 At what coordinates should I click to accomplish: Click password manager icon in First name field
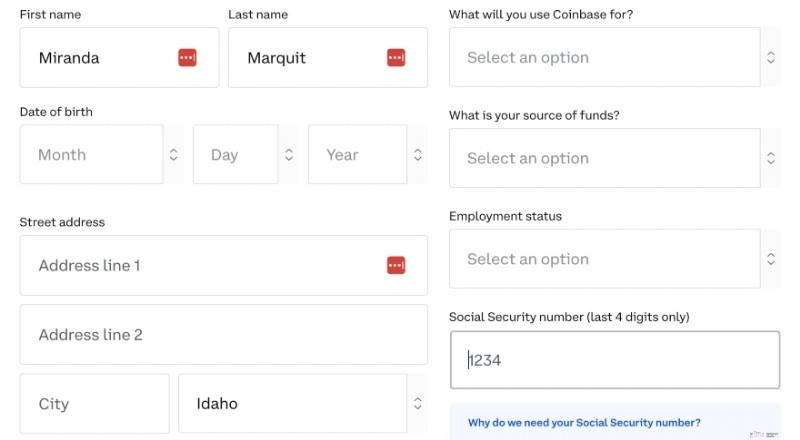[x=187, y=58]
